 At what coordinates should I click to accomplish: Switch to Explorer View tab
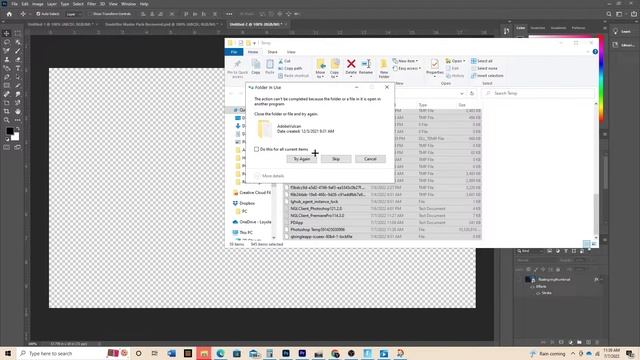(x=291, y=52)
